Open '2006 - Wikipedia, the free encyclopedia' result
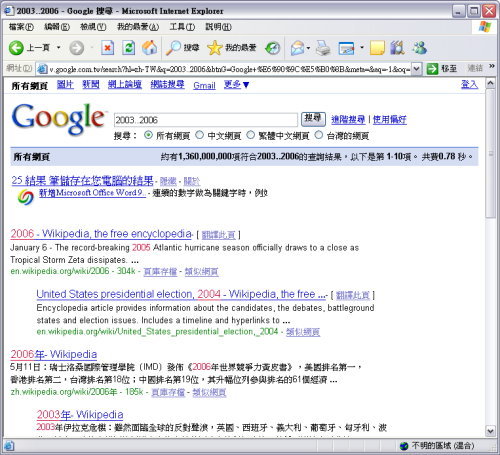Screen dimensions: 500x455 pos(101,234)
